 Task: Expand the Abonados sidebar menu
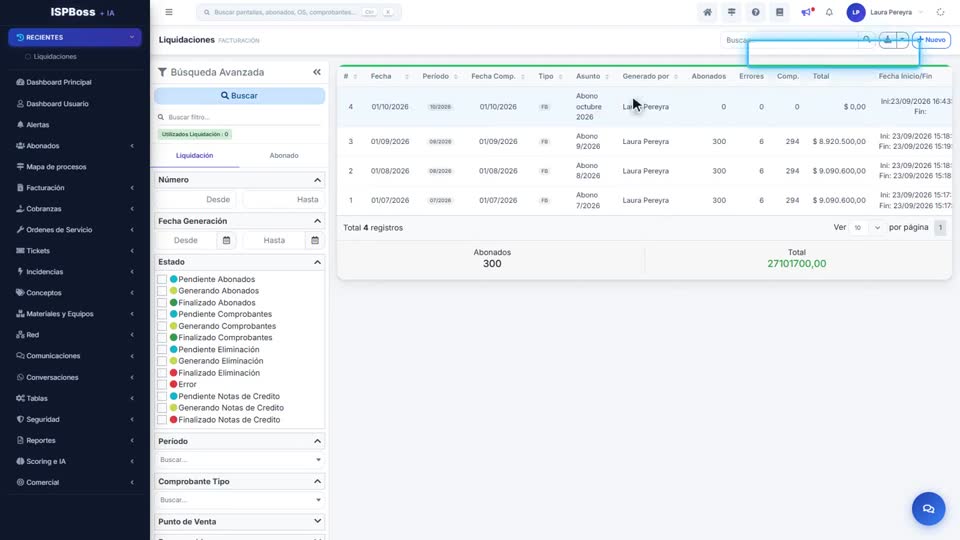click(x=75, y=146)
